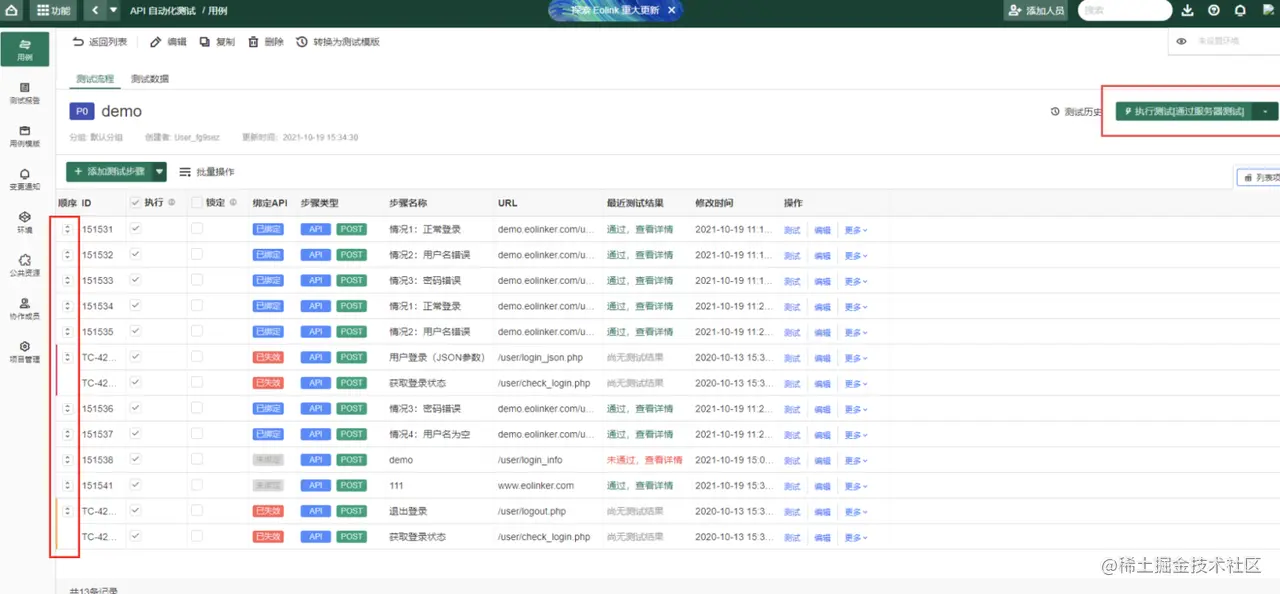Screen dimensions: 1280x594
Task: Open 协作成员 in the sidebar
Action: coord(25,308)
